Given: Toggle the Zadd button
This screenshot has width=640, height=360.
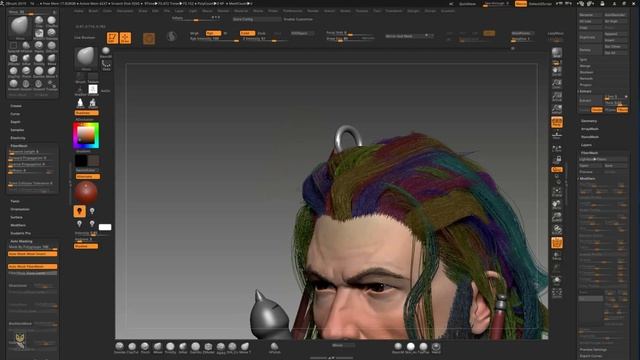Looking at the screenshot, I should (x=247, y=33).
